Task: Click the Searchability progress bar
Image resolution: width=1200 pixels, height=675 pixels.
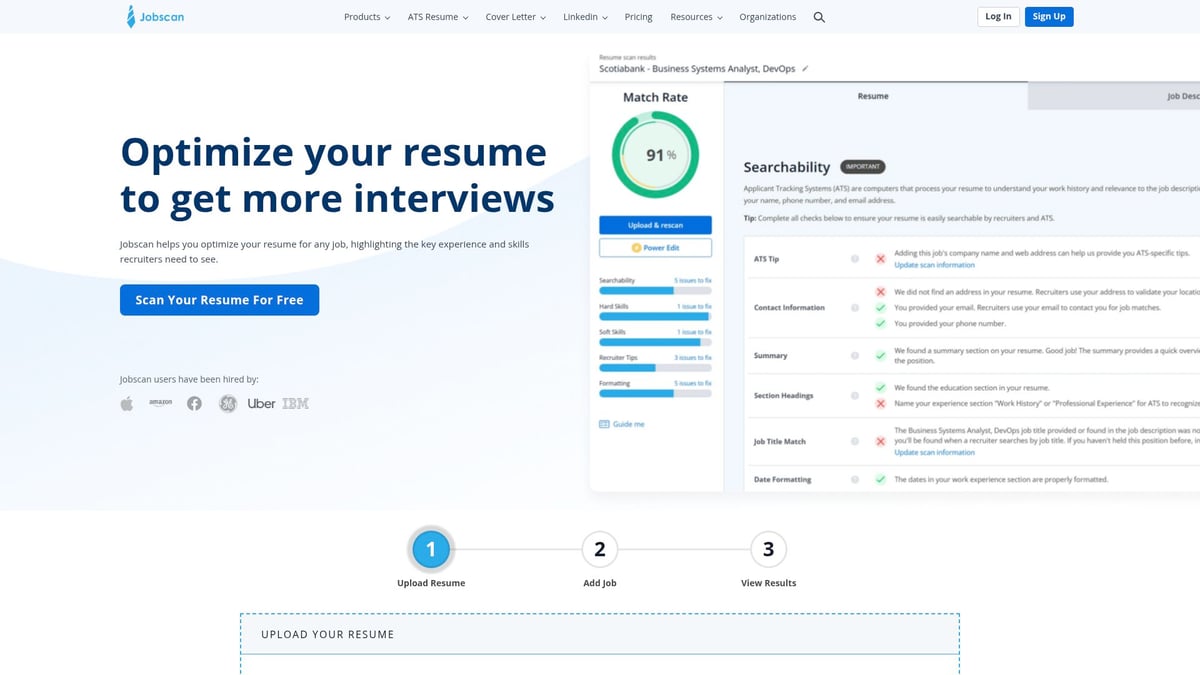Action: pos(655,290)
